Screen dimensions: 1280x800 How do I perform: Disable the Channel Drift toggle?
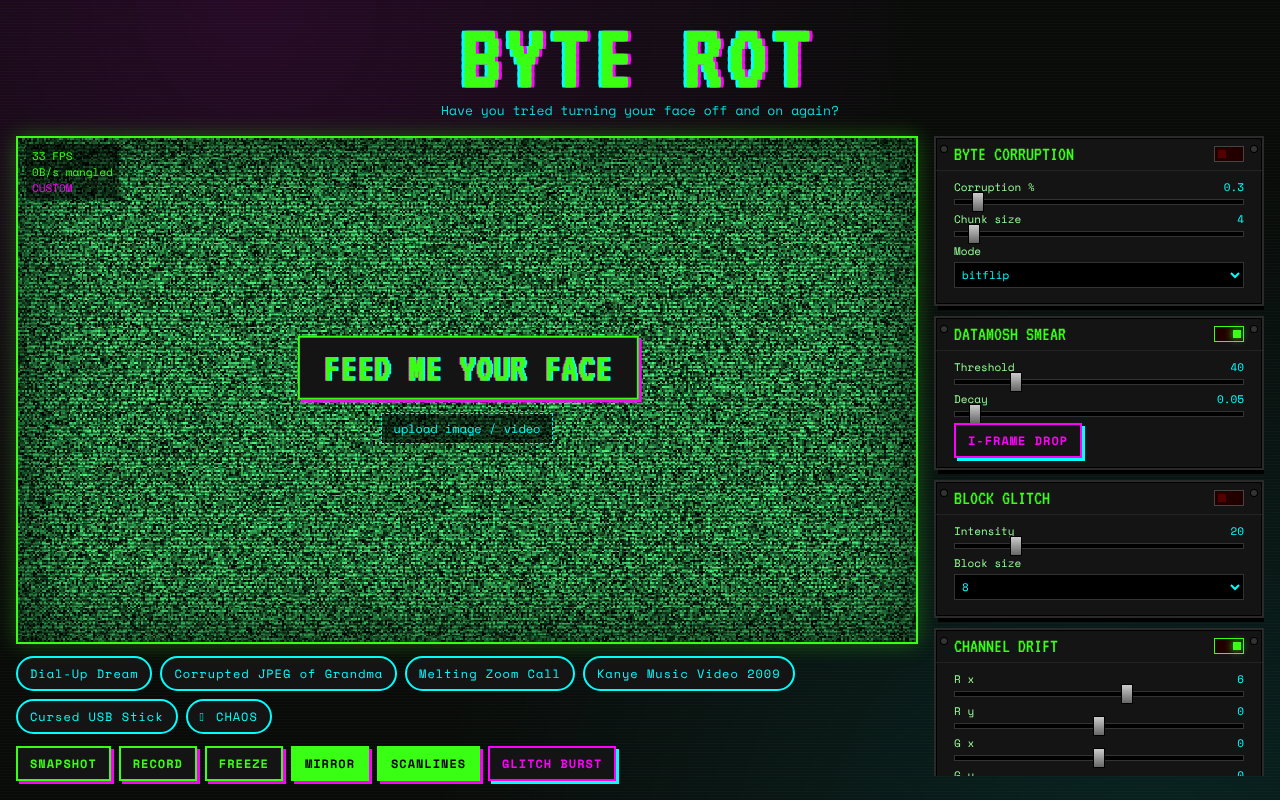(1229, 646)
